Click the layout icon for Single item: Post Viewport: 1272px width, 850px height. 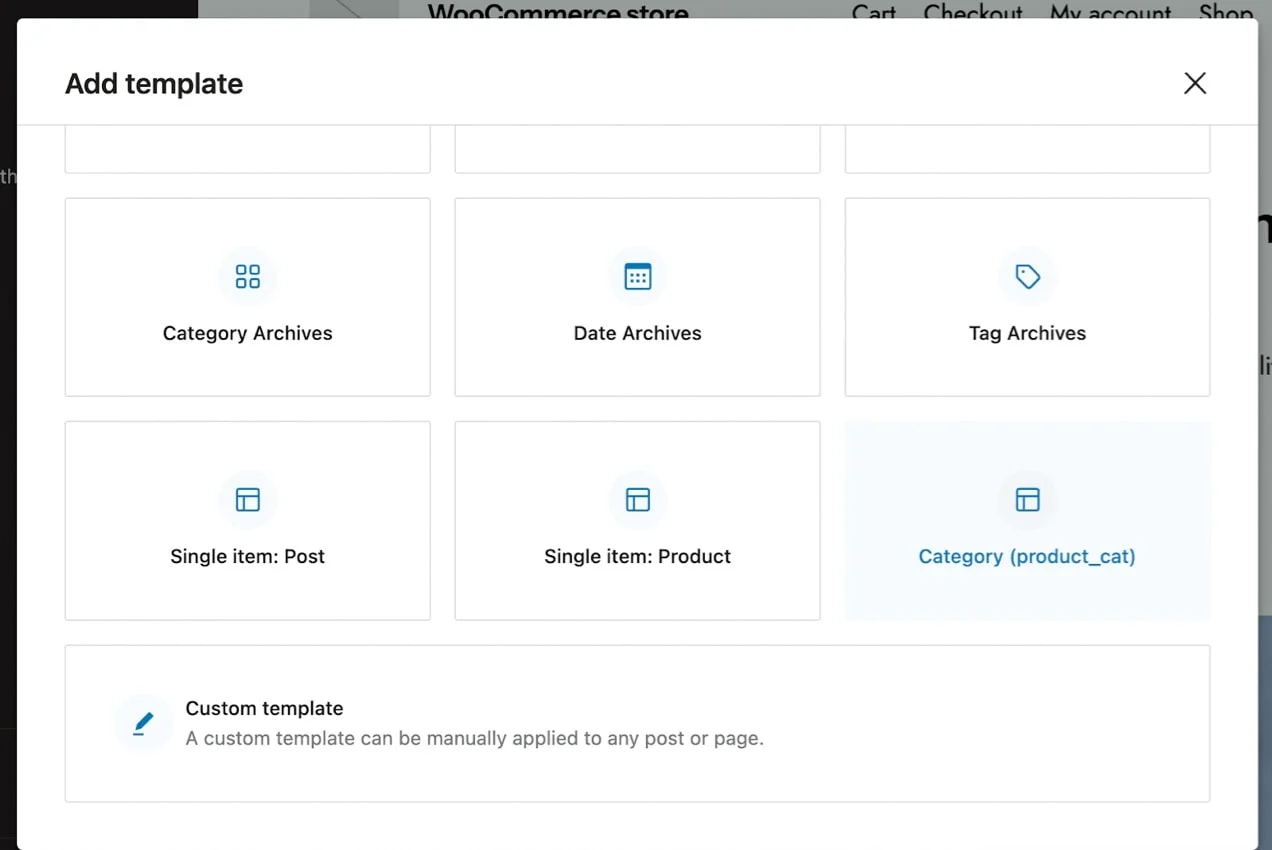[x=247, y=500]
